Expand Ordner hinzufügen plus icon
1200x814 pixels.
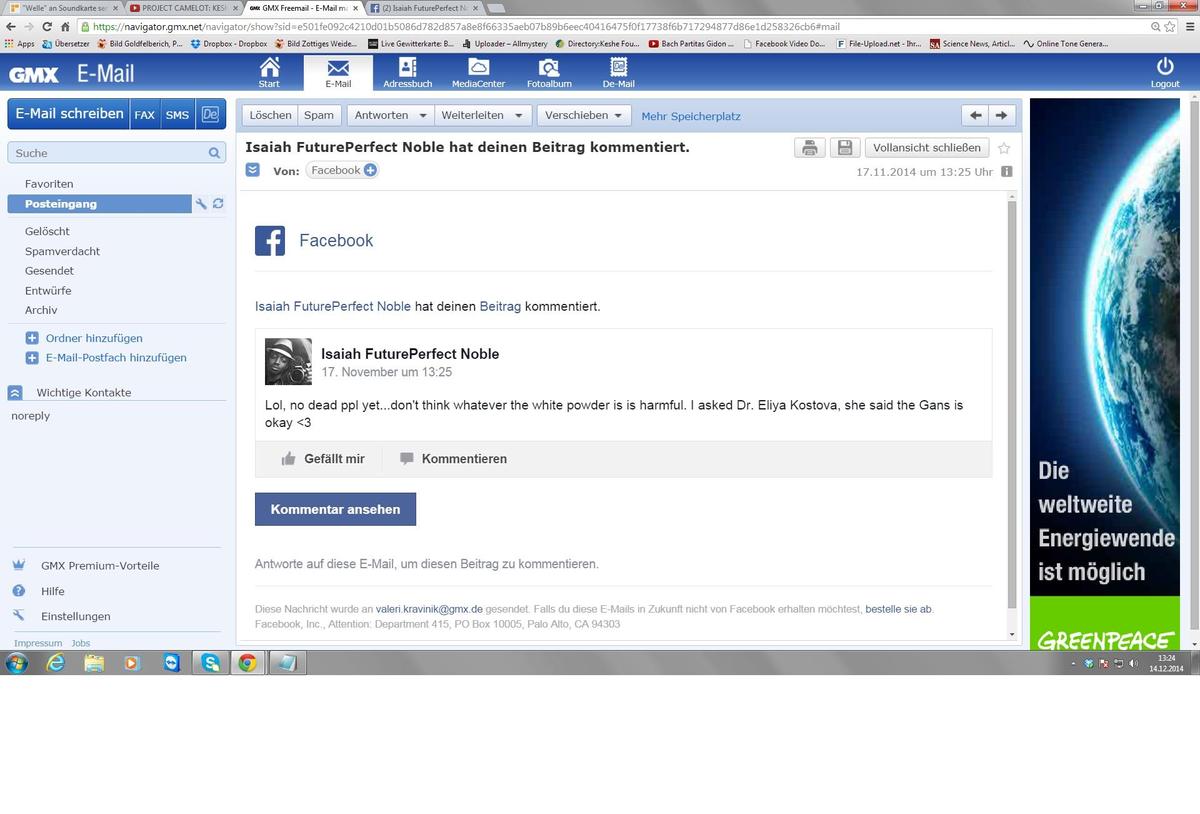click(32, 338)
